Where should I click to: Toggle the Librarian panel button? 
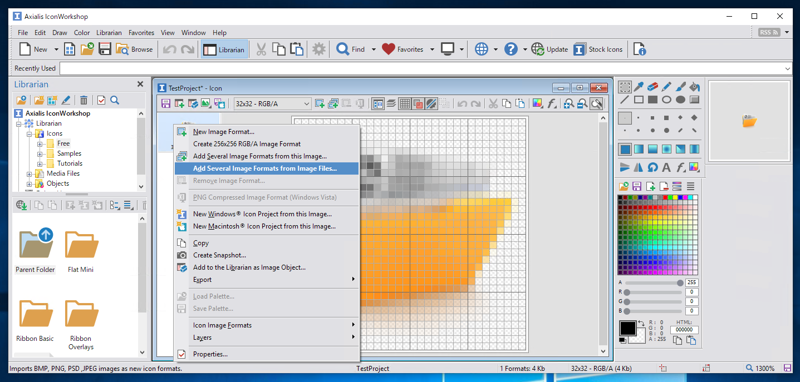(224, 49)
